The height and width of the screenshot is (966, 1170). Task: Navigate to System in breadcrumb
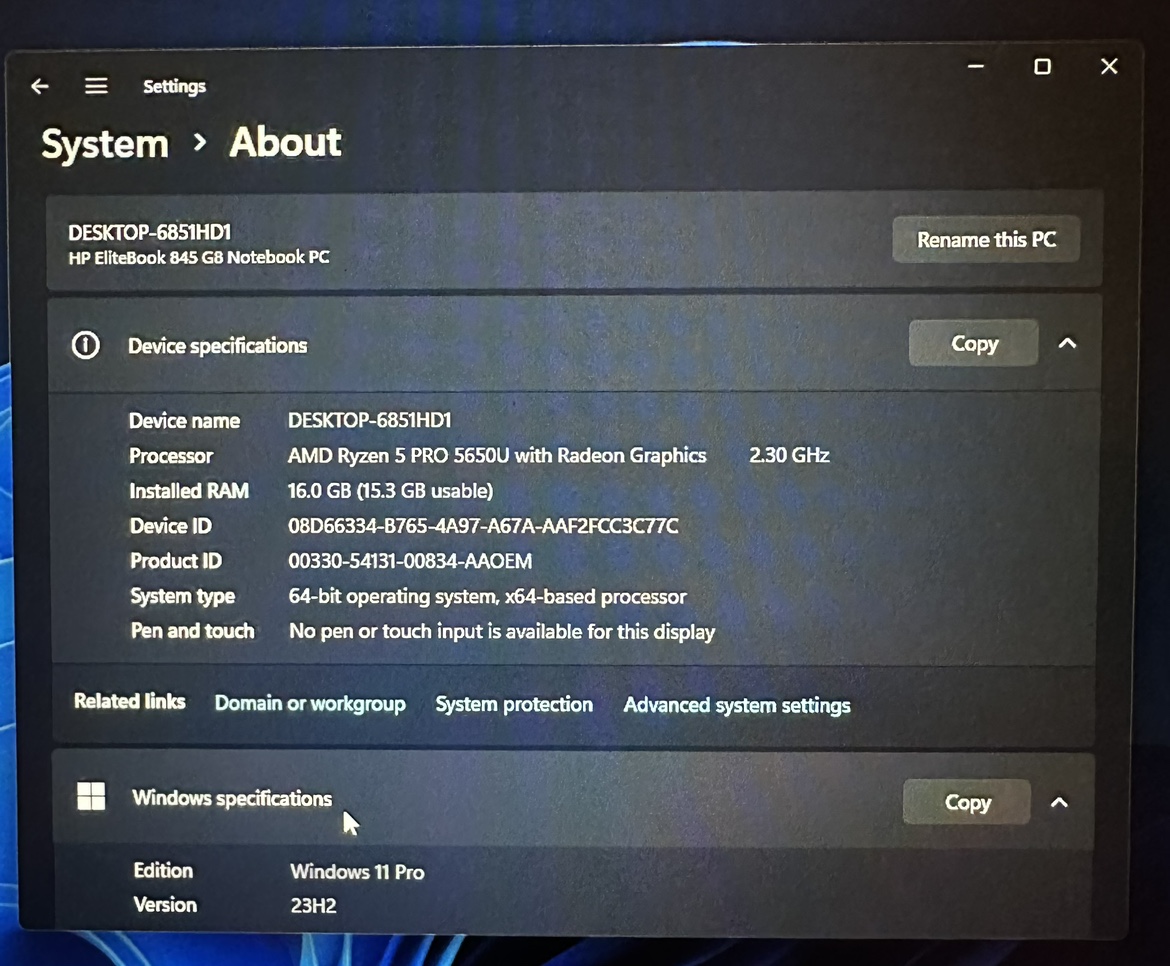point(105,143)
